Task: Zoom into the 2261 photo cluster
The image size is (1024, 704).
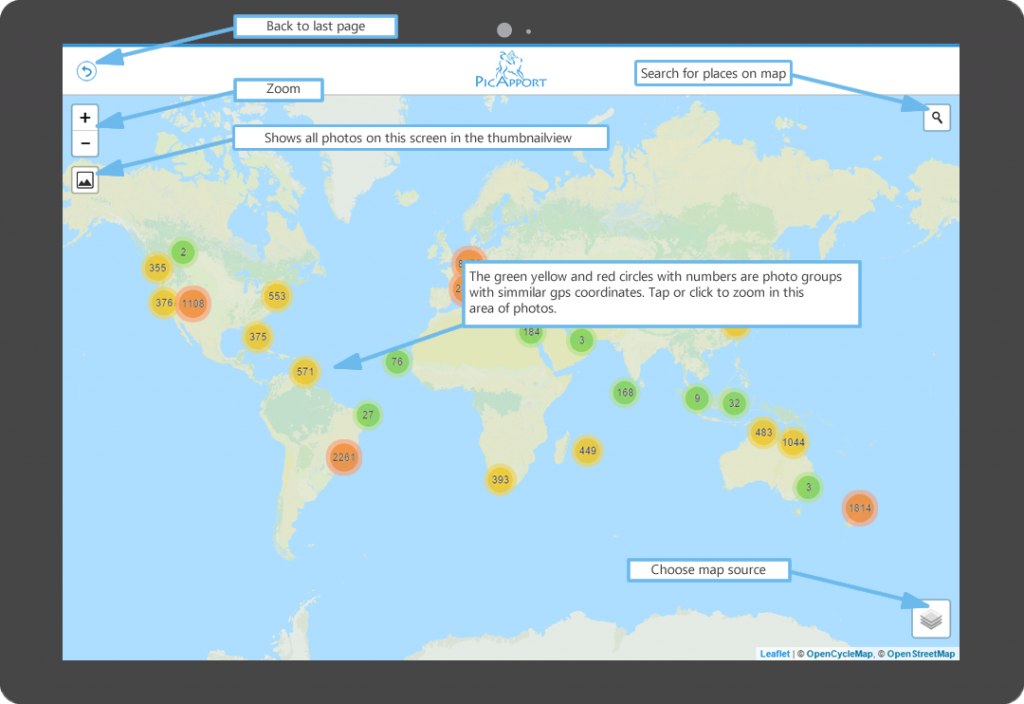Action: coord(343,458)
